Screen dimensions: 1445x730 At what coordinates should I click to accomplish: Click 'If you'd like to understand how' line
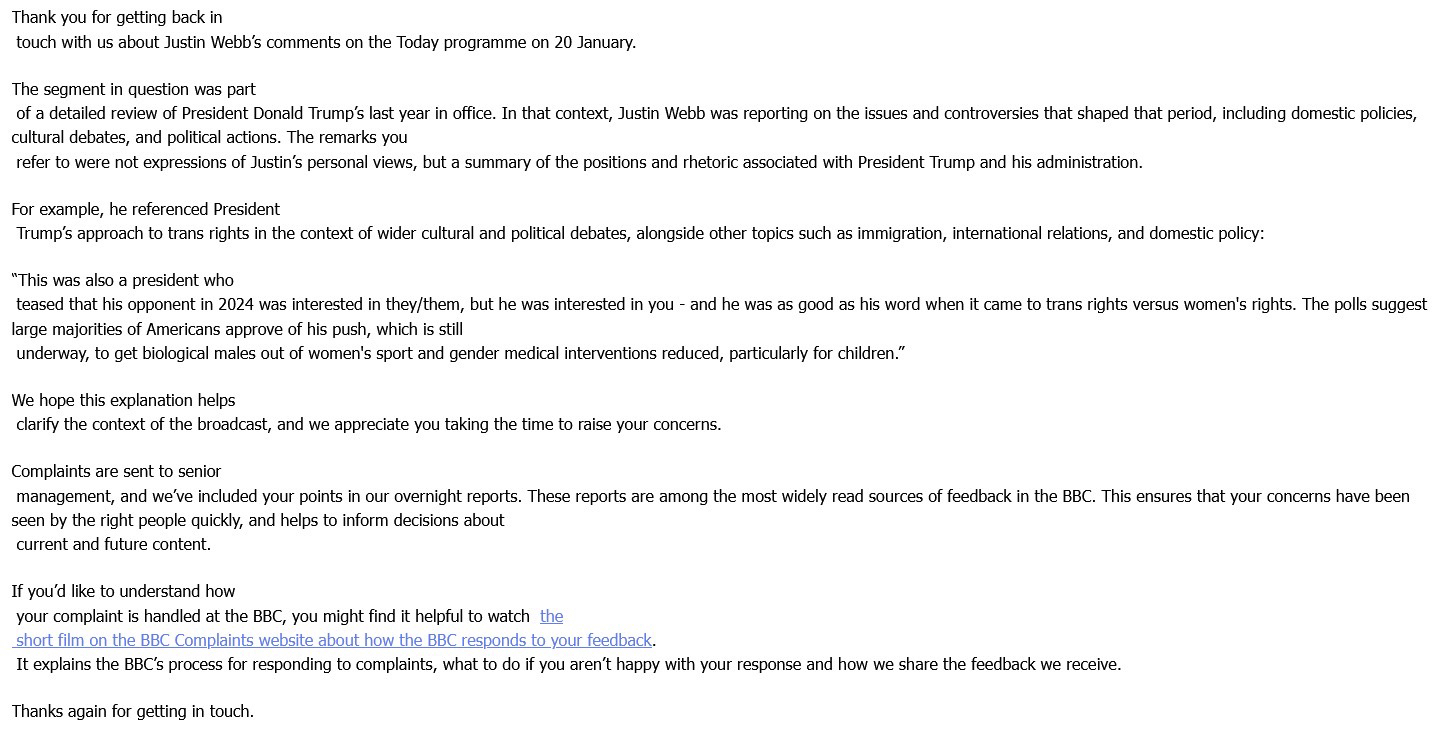point(123,591)
